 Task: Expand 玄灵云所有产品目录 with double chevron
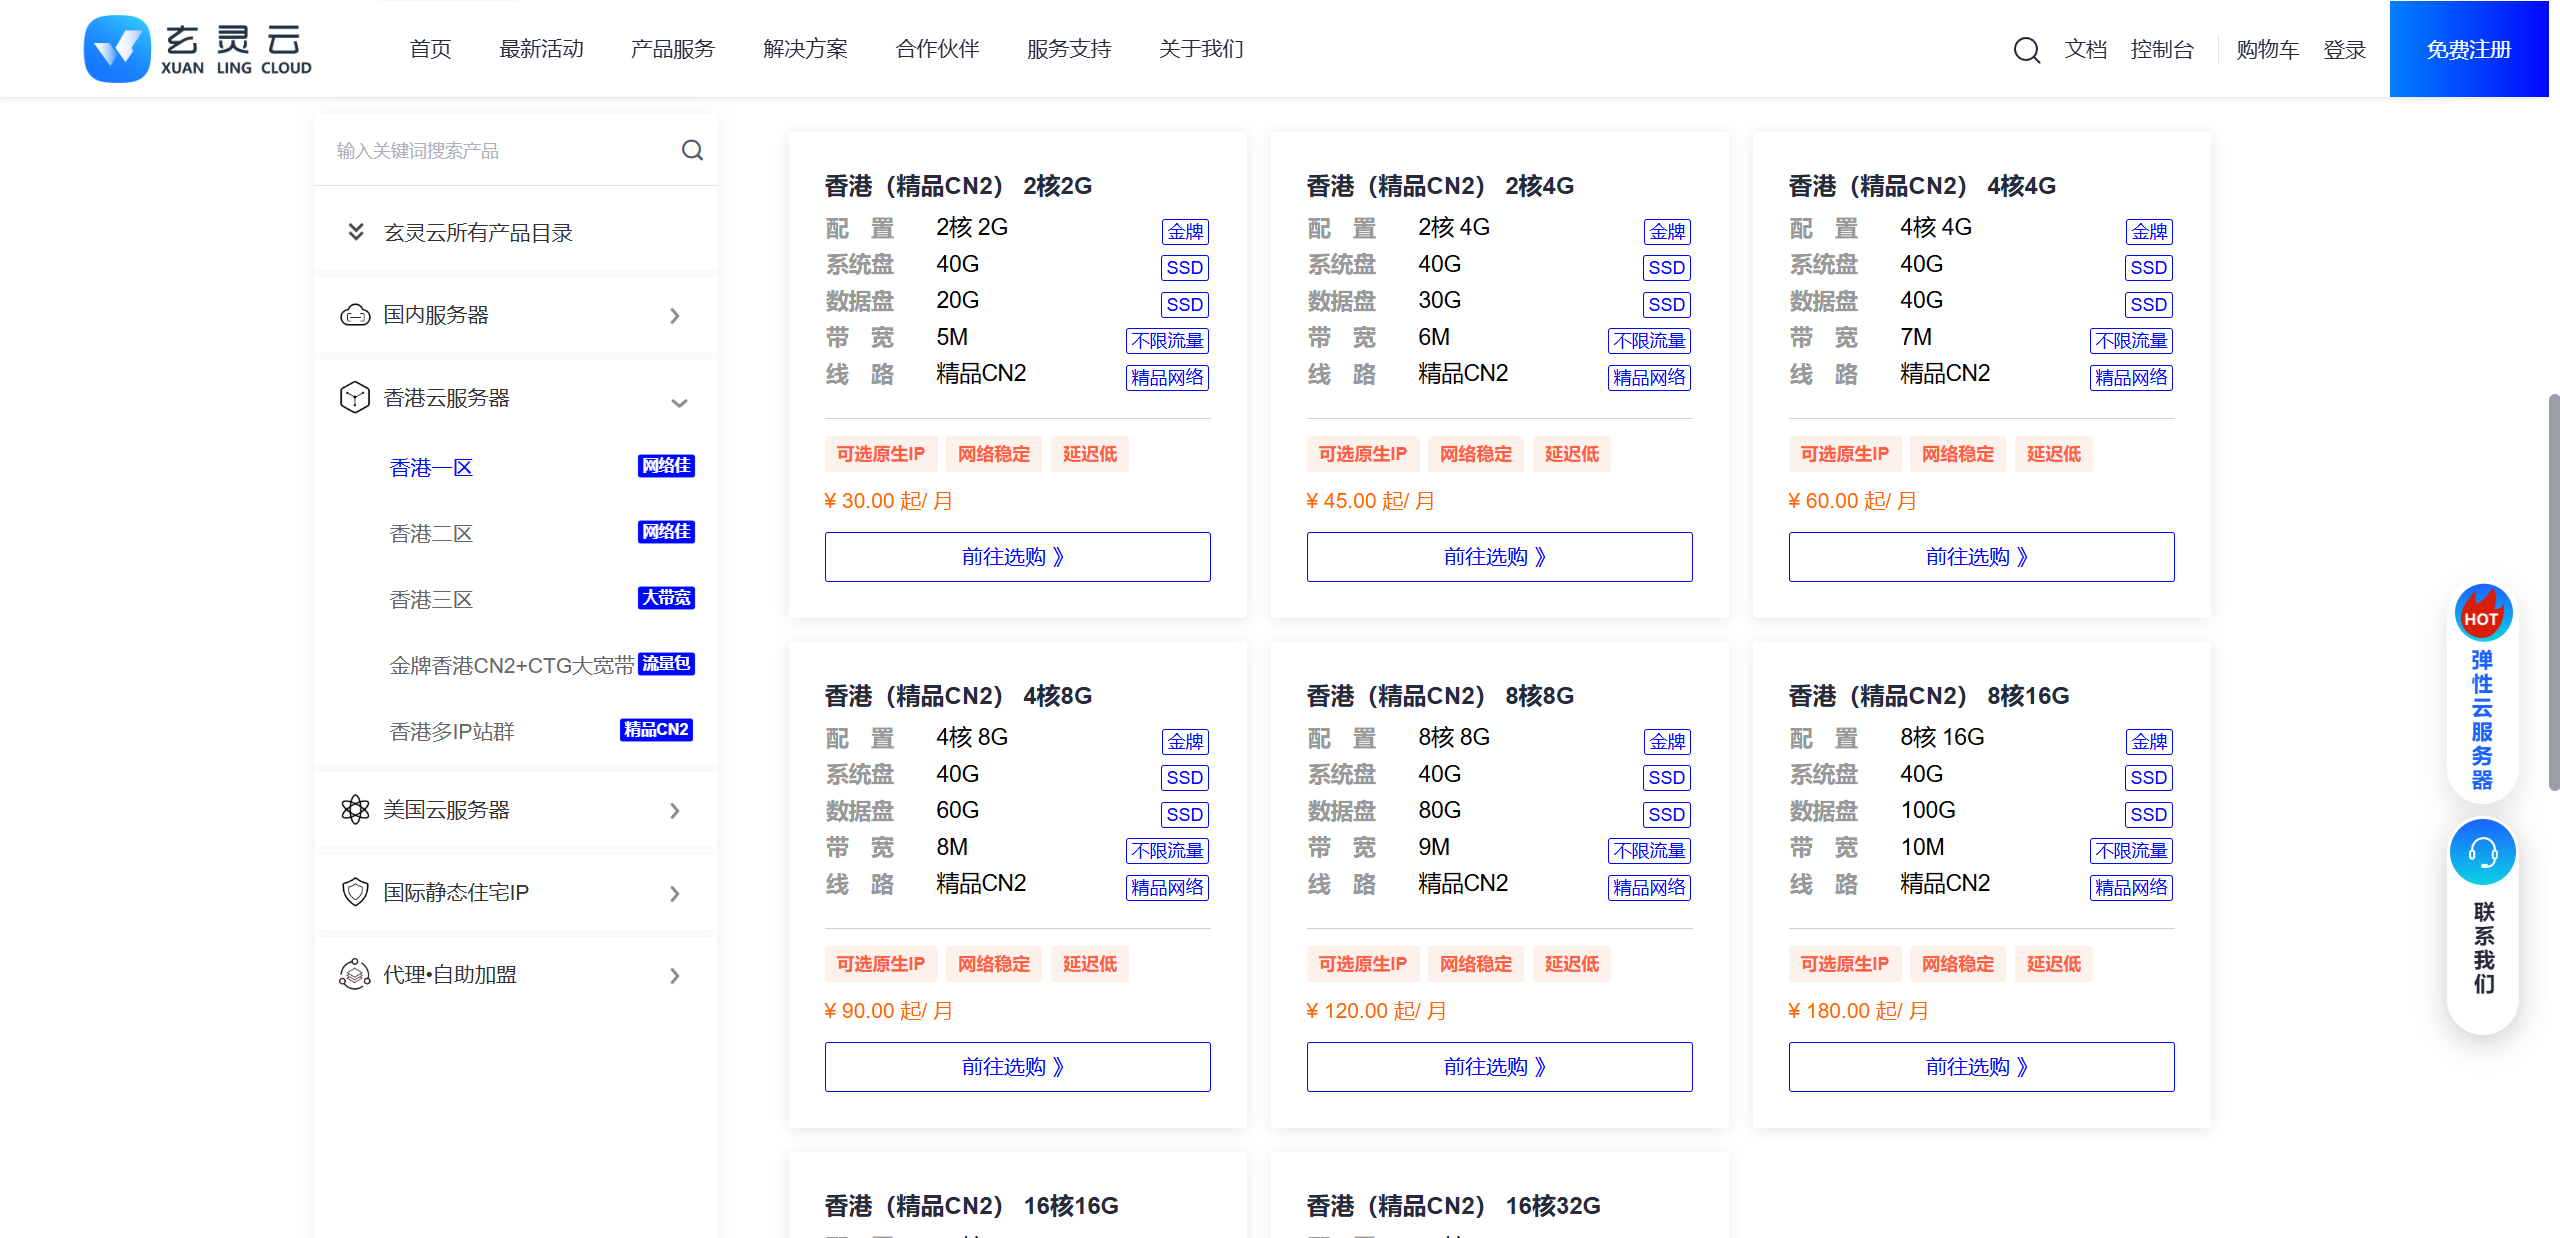click(x=355, y=231)
